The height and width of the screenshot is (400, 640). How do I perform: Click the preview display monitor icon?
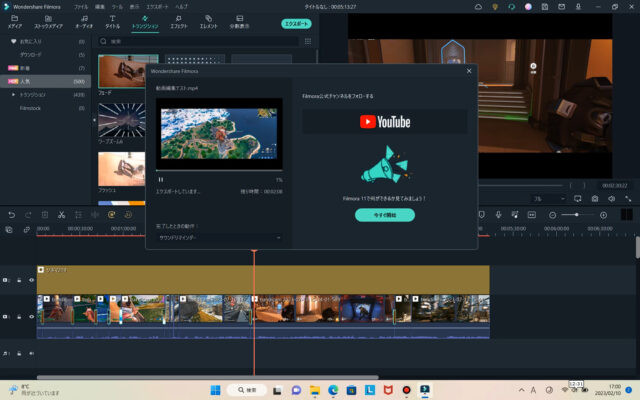coord(578,199)
